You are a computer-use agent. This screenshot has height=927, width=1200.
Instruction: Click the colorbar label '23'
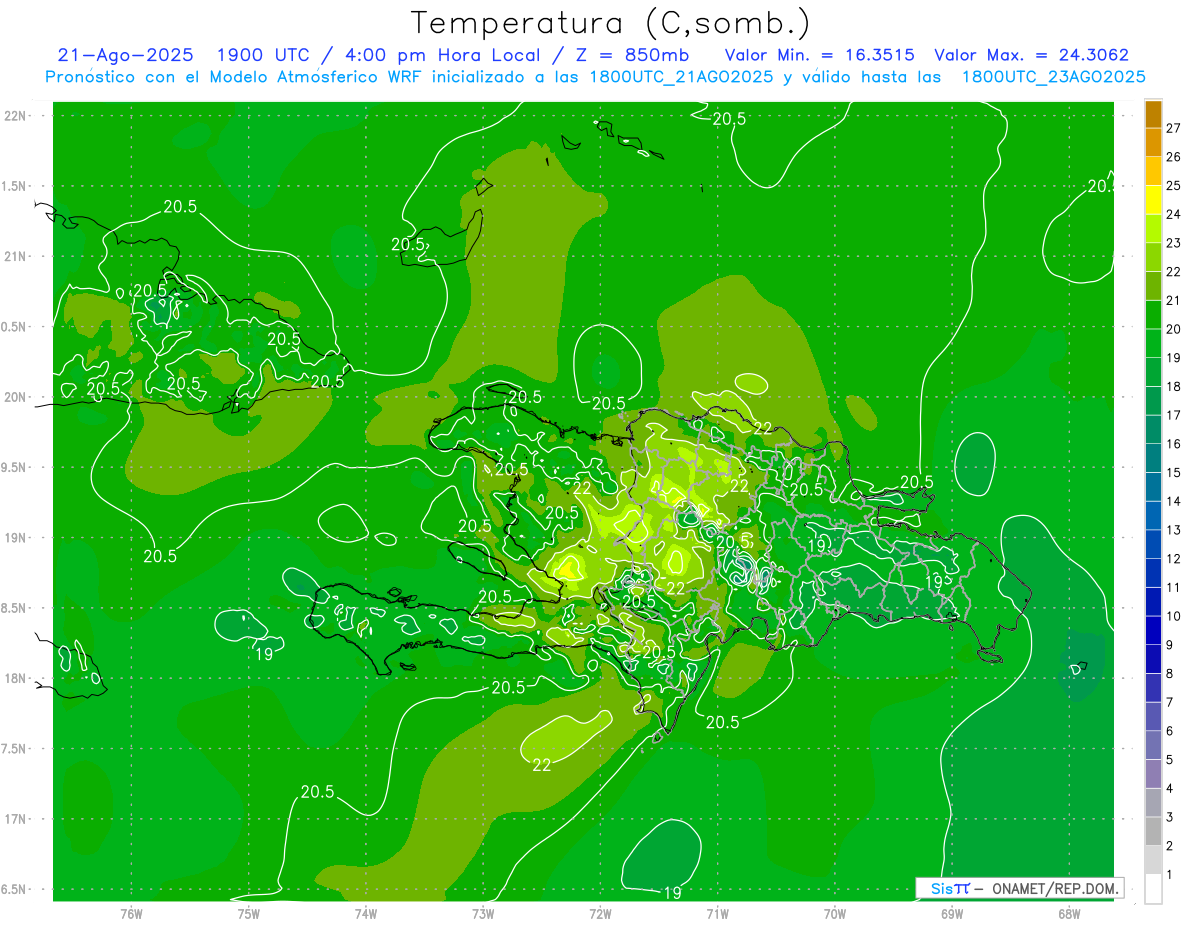tap(1173, 243)
